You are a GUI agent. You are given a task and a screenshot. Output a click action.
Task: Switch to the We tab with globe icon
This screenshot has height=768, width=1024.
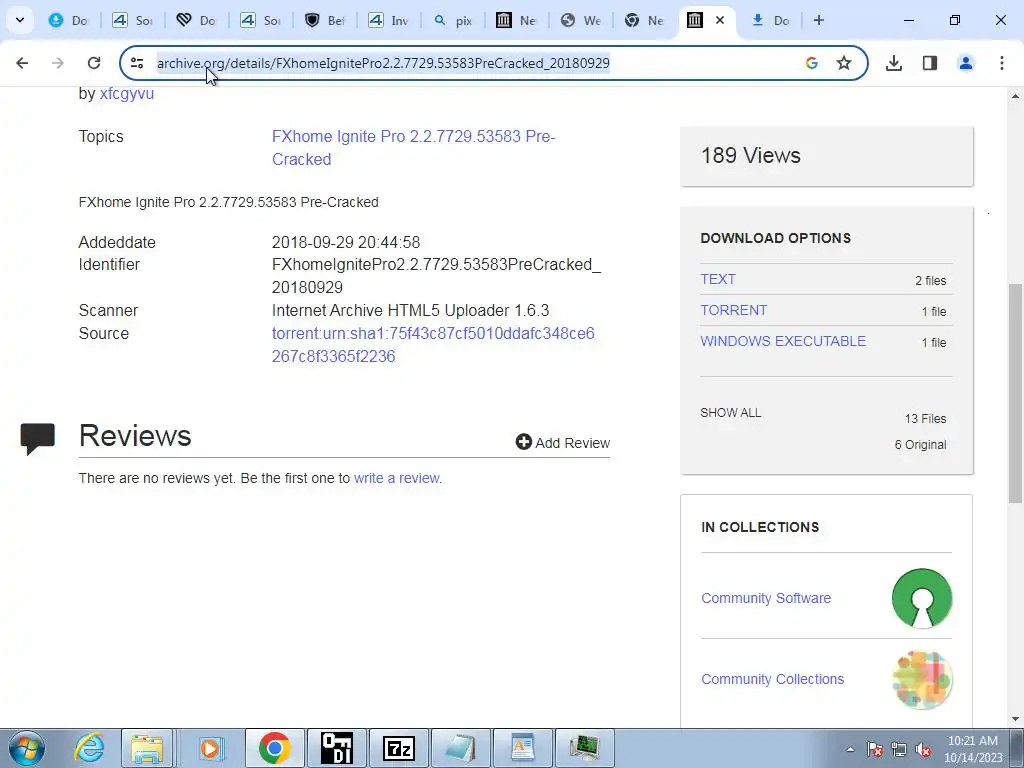tap(581, 20)
